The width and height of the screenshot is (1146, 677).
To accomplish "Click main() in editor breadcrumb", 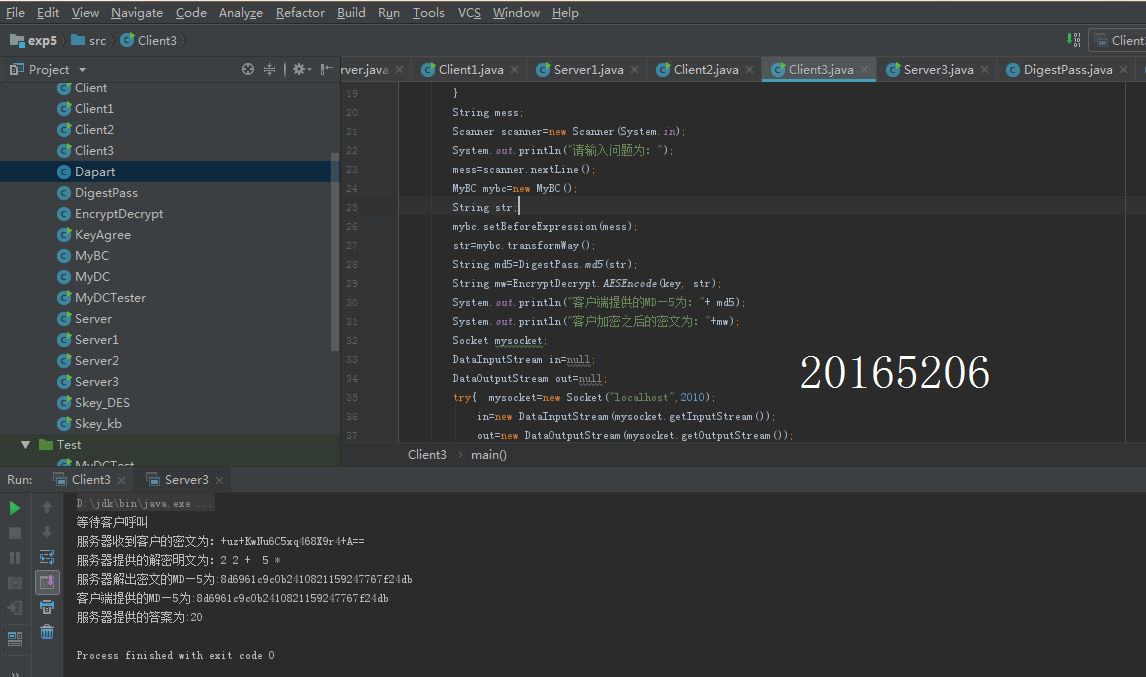I will [x=489, y=455].
